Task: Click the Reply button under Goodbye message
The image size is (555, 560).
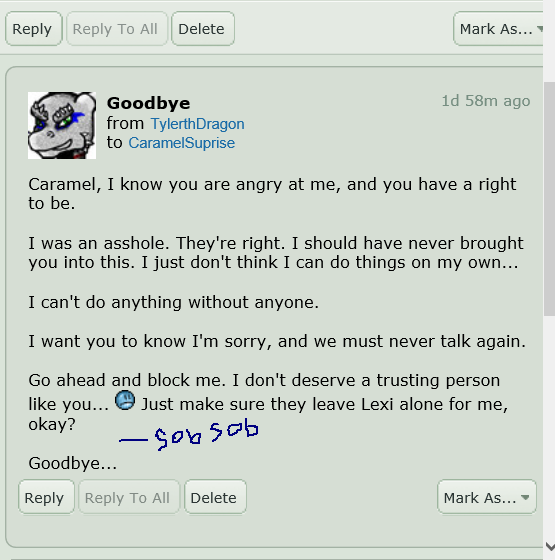Action: pos(46,497)
